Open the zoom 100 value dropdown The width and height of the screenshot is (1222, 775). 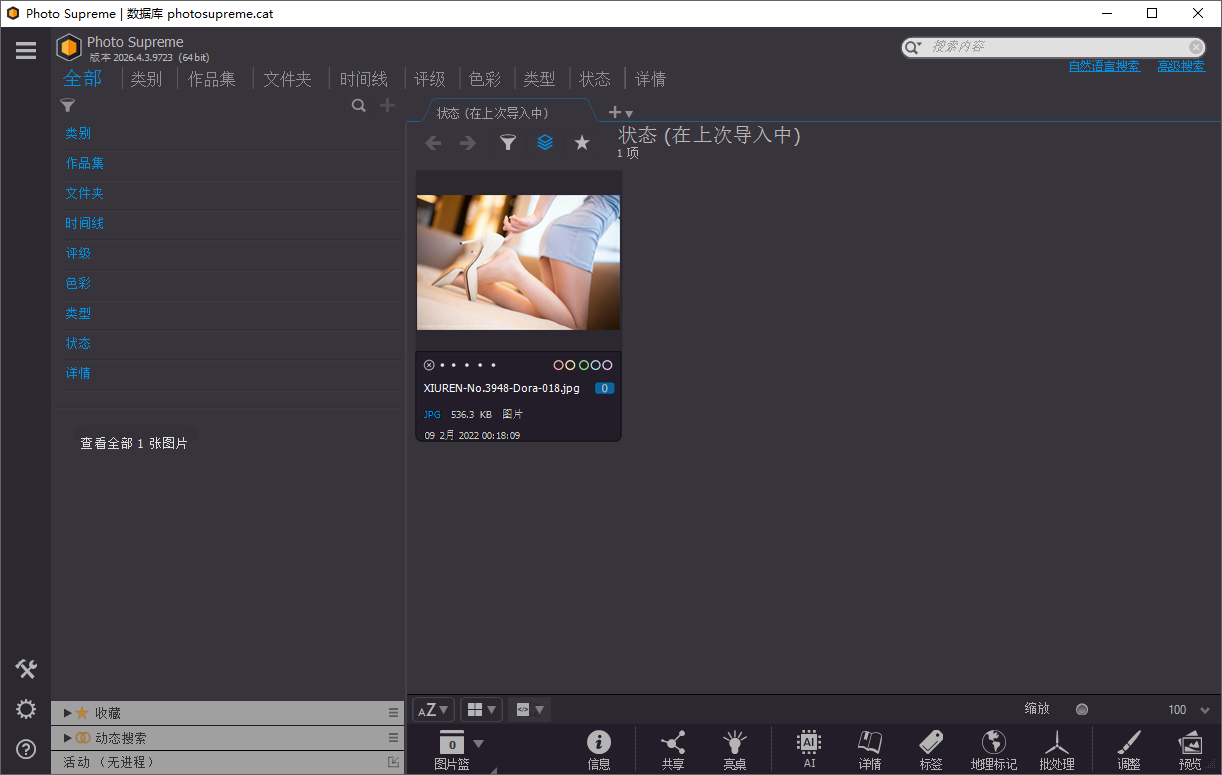(1203, 710)
